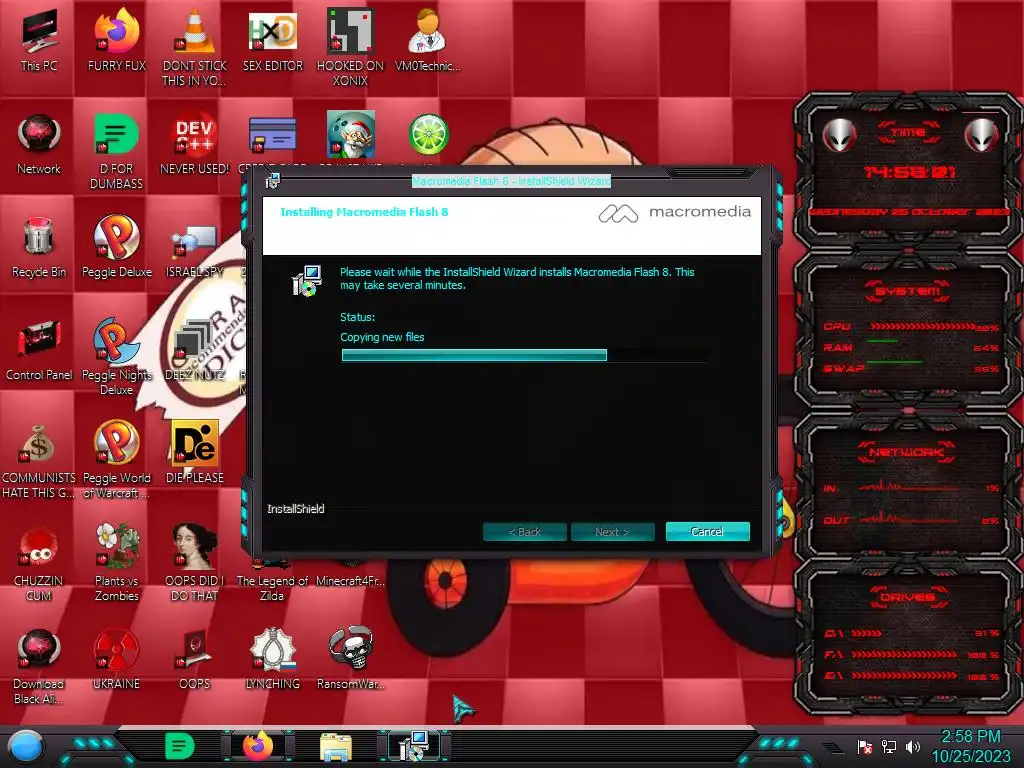The width and height of the screenshot is (1024, 768).
Task: Click the digital clock readout in Time widget
Action: 910,172
